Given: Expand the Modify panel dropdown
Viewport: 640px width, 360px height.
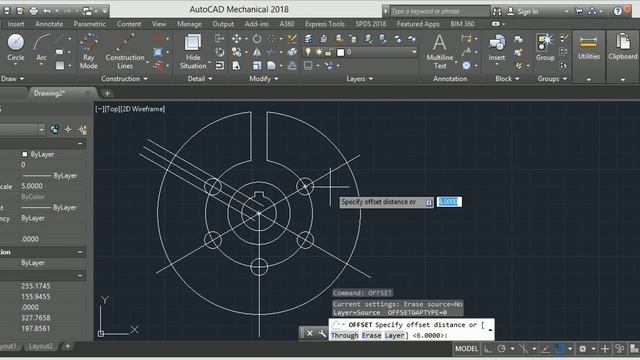Looking at the screenshot, I should (x=264, y=78).
